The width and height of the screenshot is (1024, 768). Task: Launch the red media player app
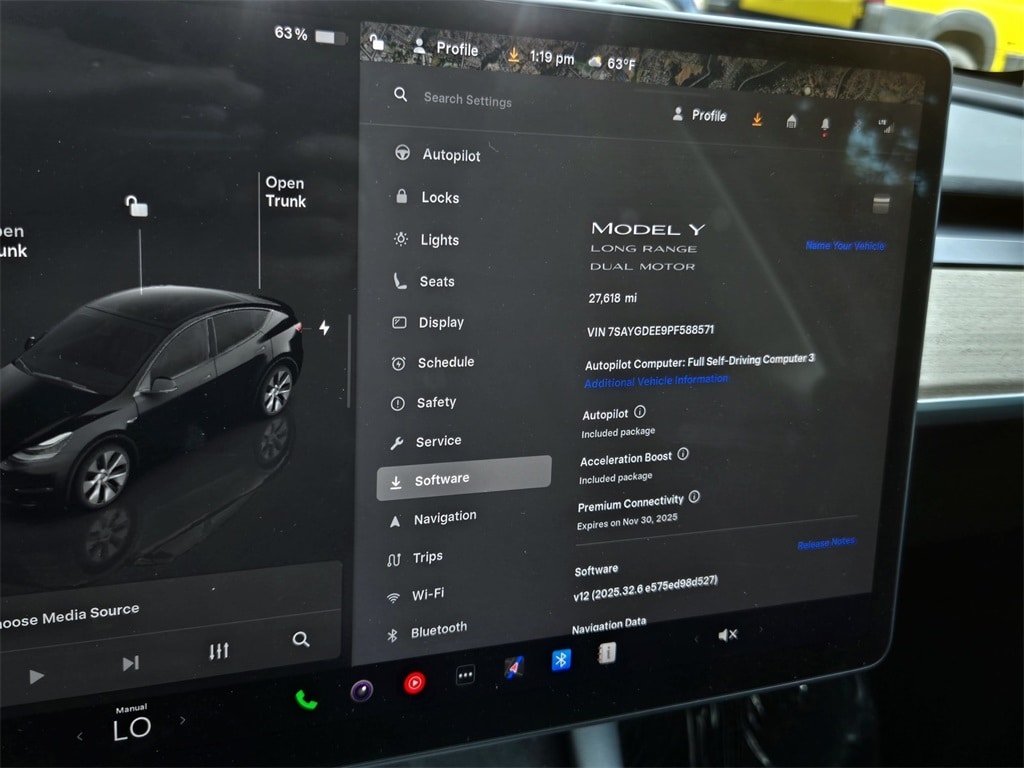click(x=414, y=683)
